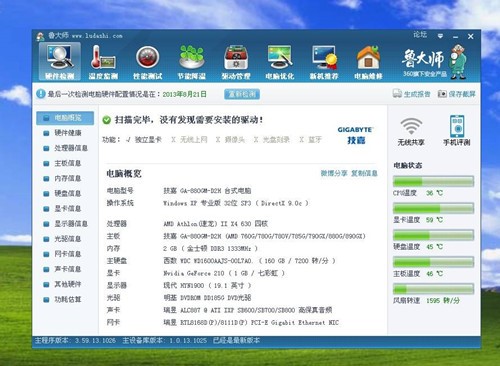Click the 明基 DVDROM optical drive row
500x366 pixels.
click(179, 298)
